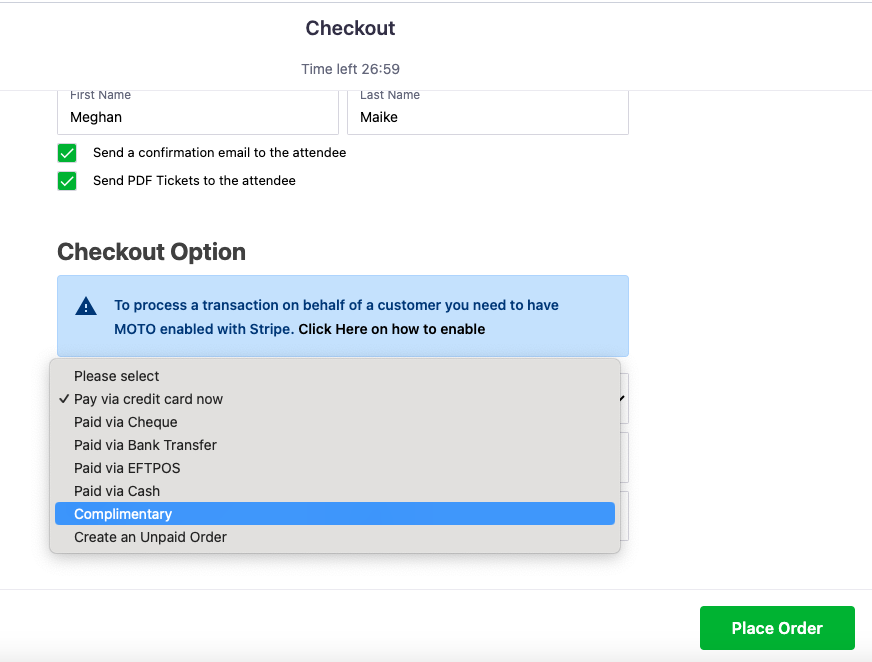The image size is (872, 662).
Task: Click the Last Name field containing Maike
Action: [488, 112]
